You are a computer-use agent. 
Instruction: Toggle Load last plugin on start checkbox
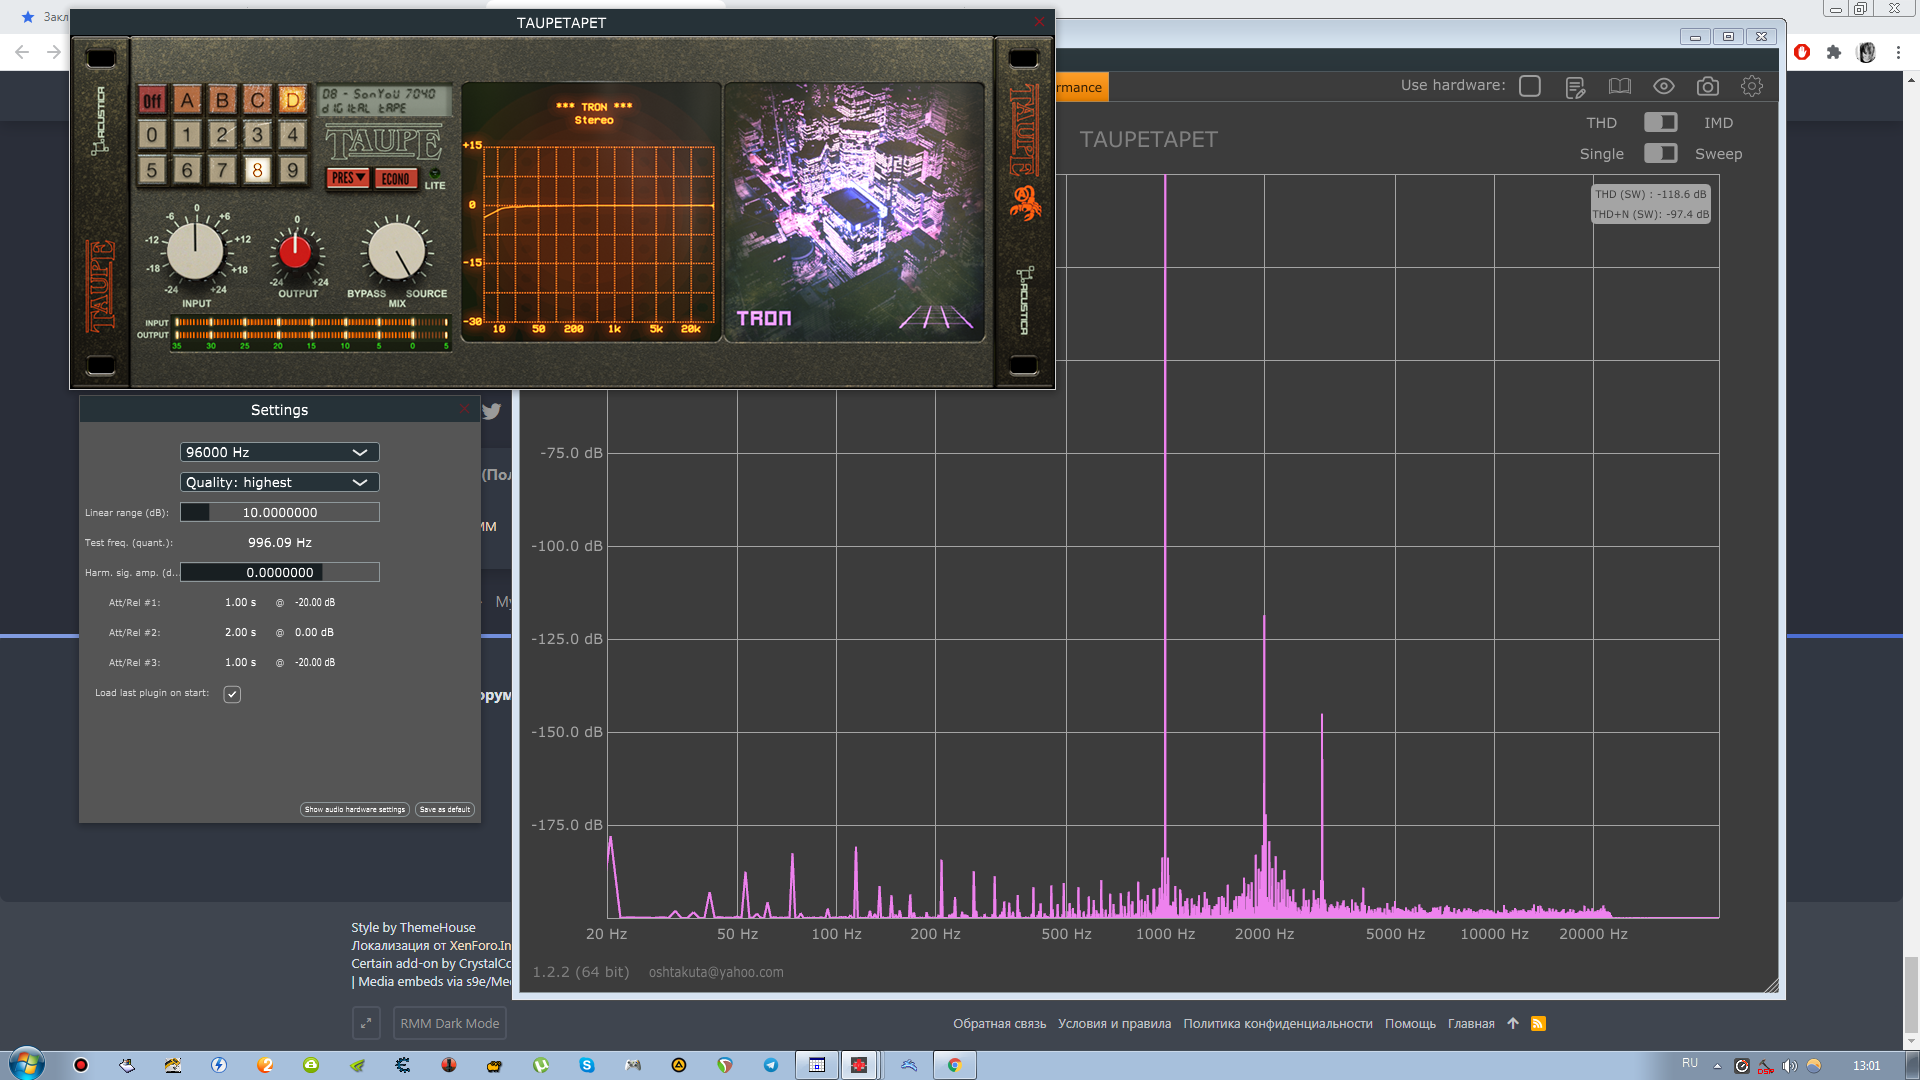232,694
